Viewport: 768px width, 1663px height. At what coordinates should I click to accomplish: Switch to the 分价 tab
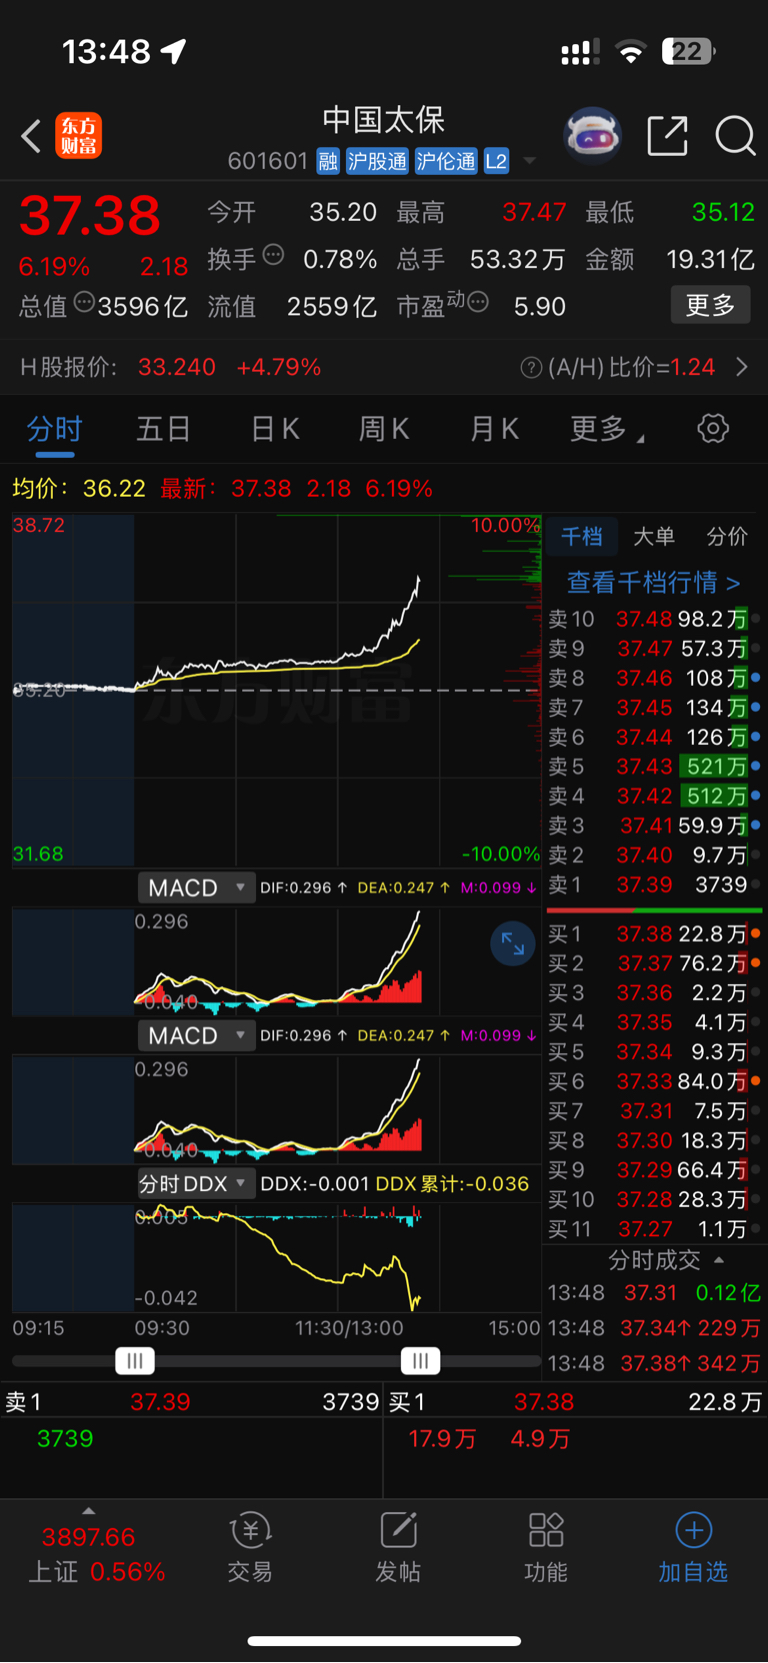(727, 537)
